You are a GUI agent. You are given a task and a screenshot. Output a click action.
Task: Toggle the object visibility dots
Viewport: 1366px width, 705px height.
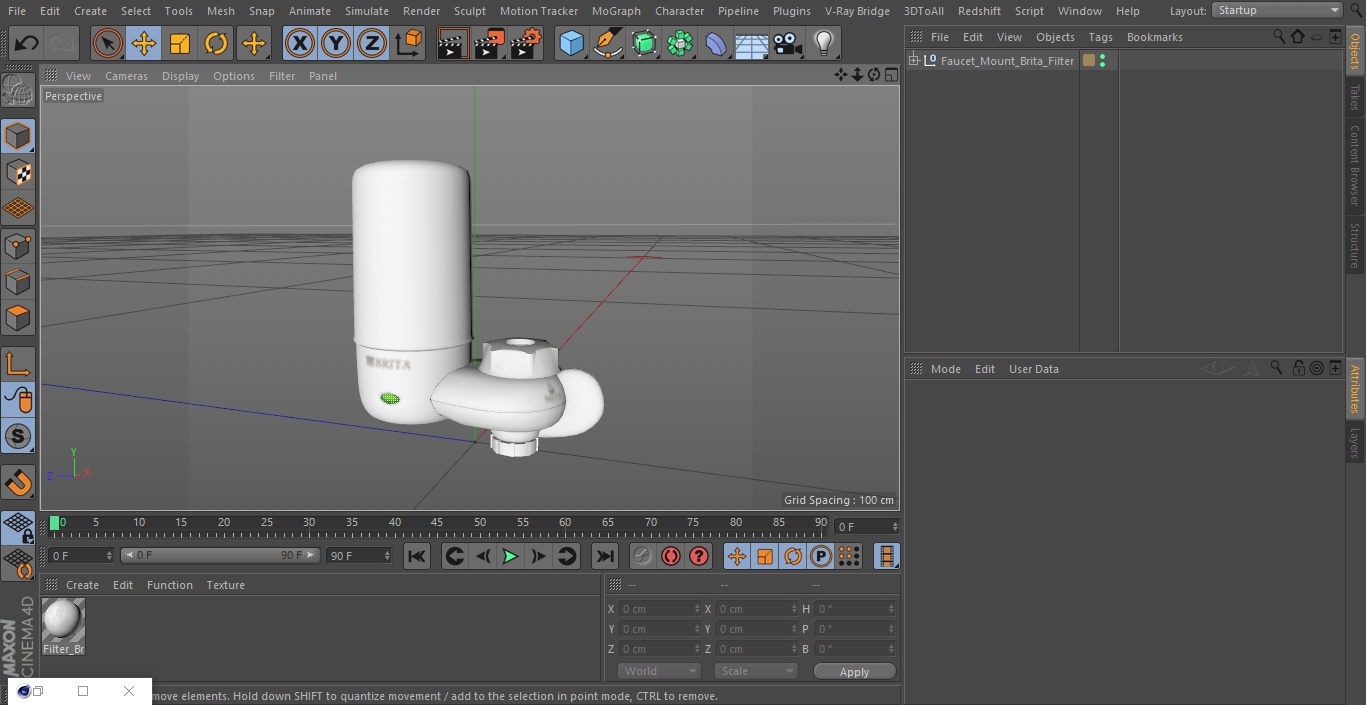(1102, 61)
